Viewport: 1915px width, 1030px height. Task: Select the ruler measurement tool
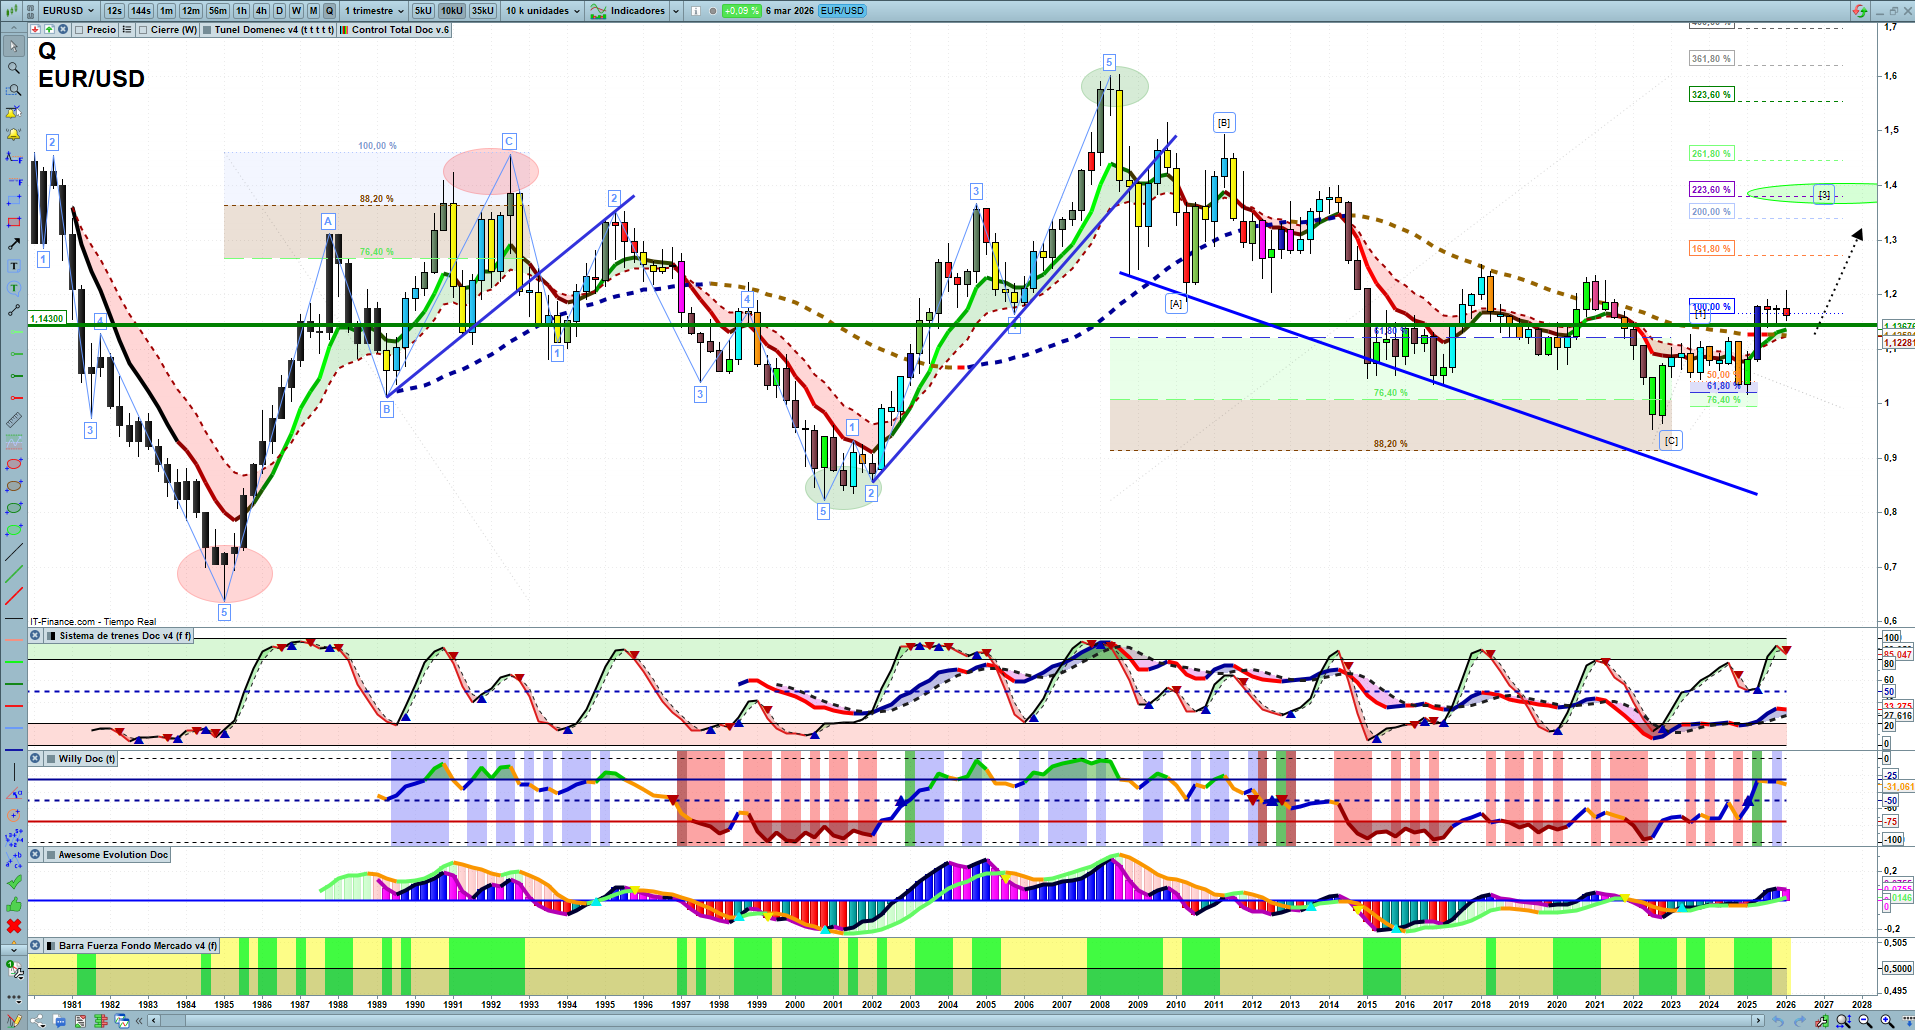14,420
